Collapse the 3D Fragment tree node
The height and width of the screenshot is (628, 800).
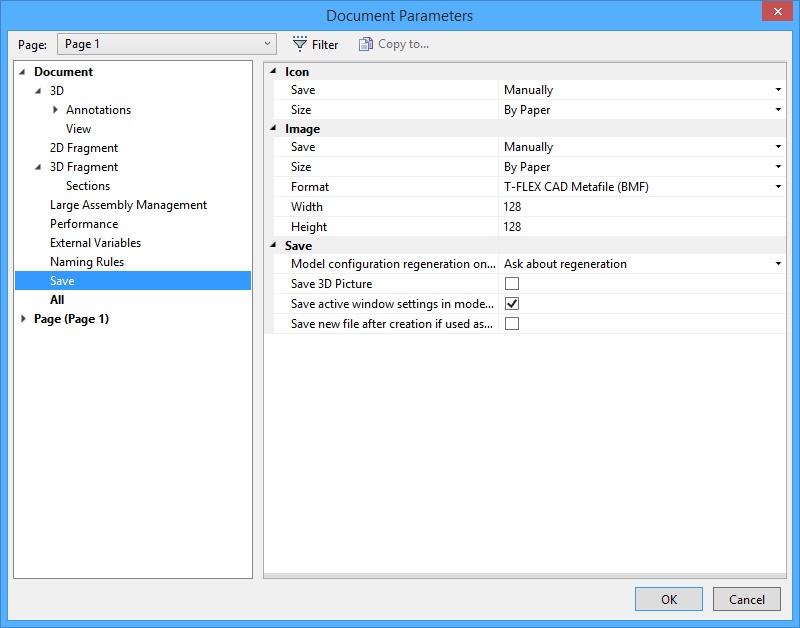point(40,167)
